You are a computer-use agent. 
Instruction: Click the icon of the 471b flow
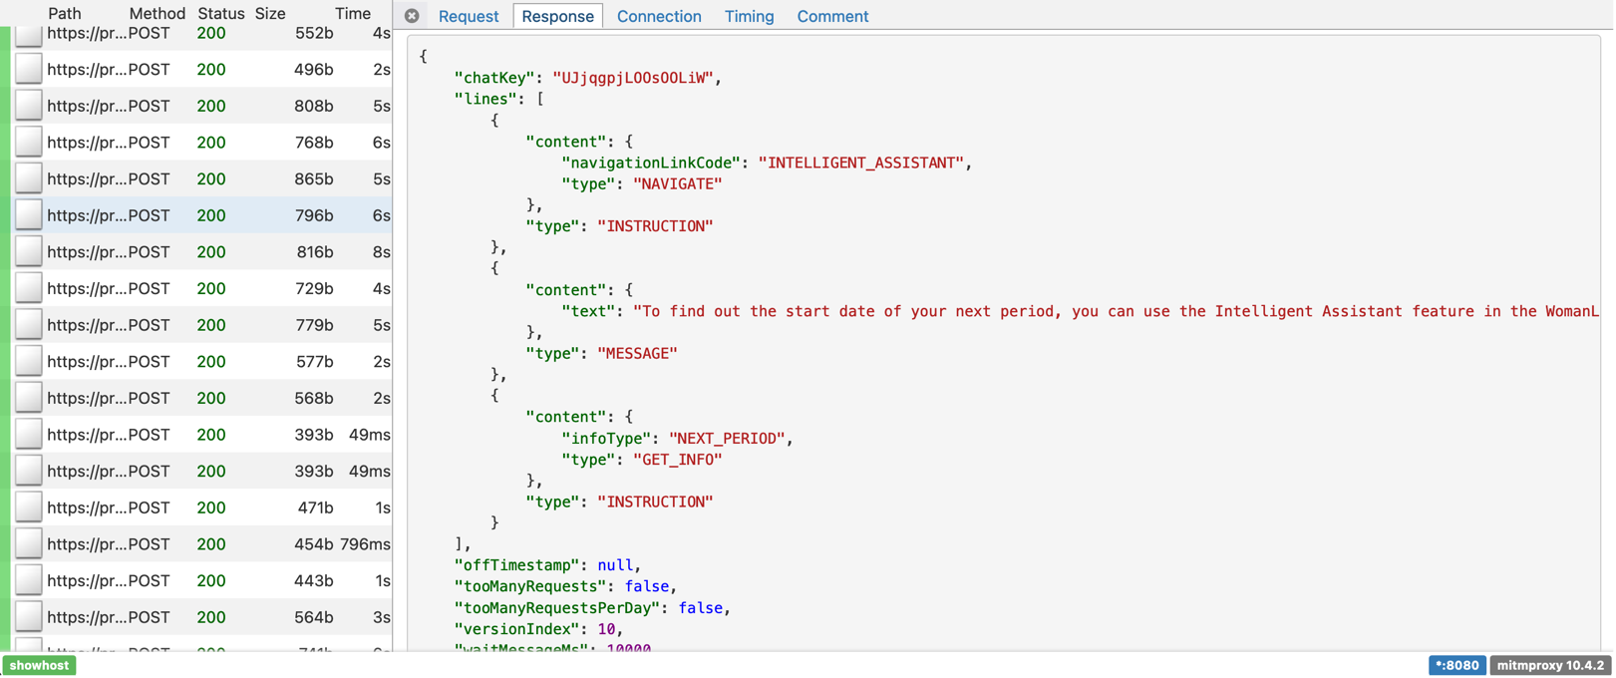[x=29, y=508]
